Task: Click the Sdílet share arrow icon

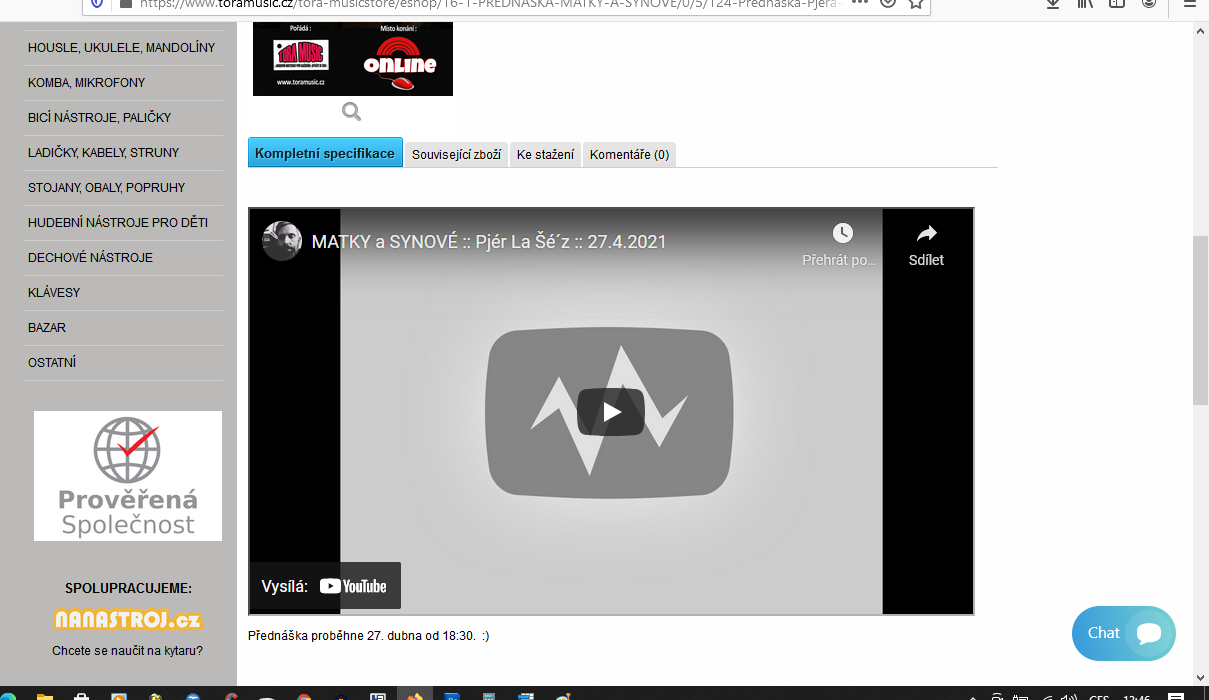Action: [x=926, y=234]
